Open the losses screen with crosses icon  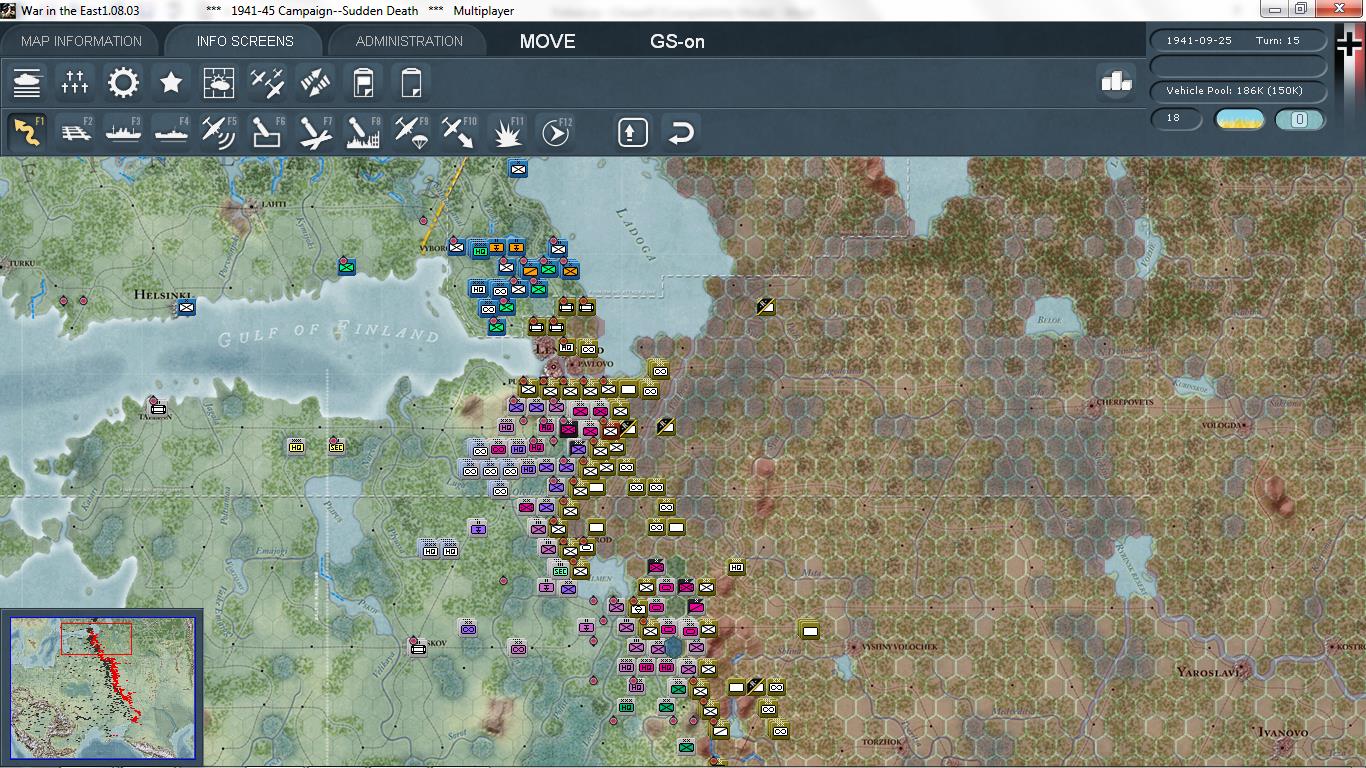pyautogui.click(x=75, y=83)
